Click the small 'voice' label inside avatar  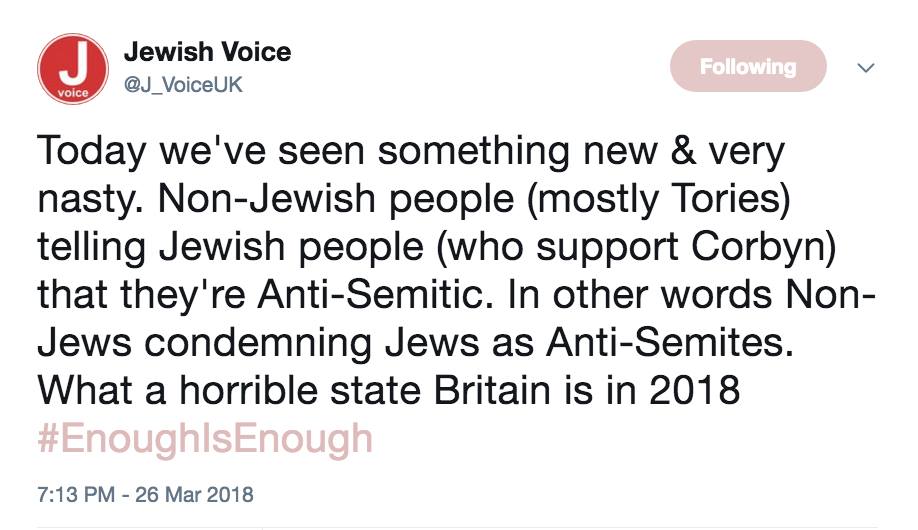coord(73,93)
